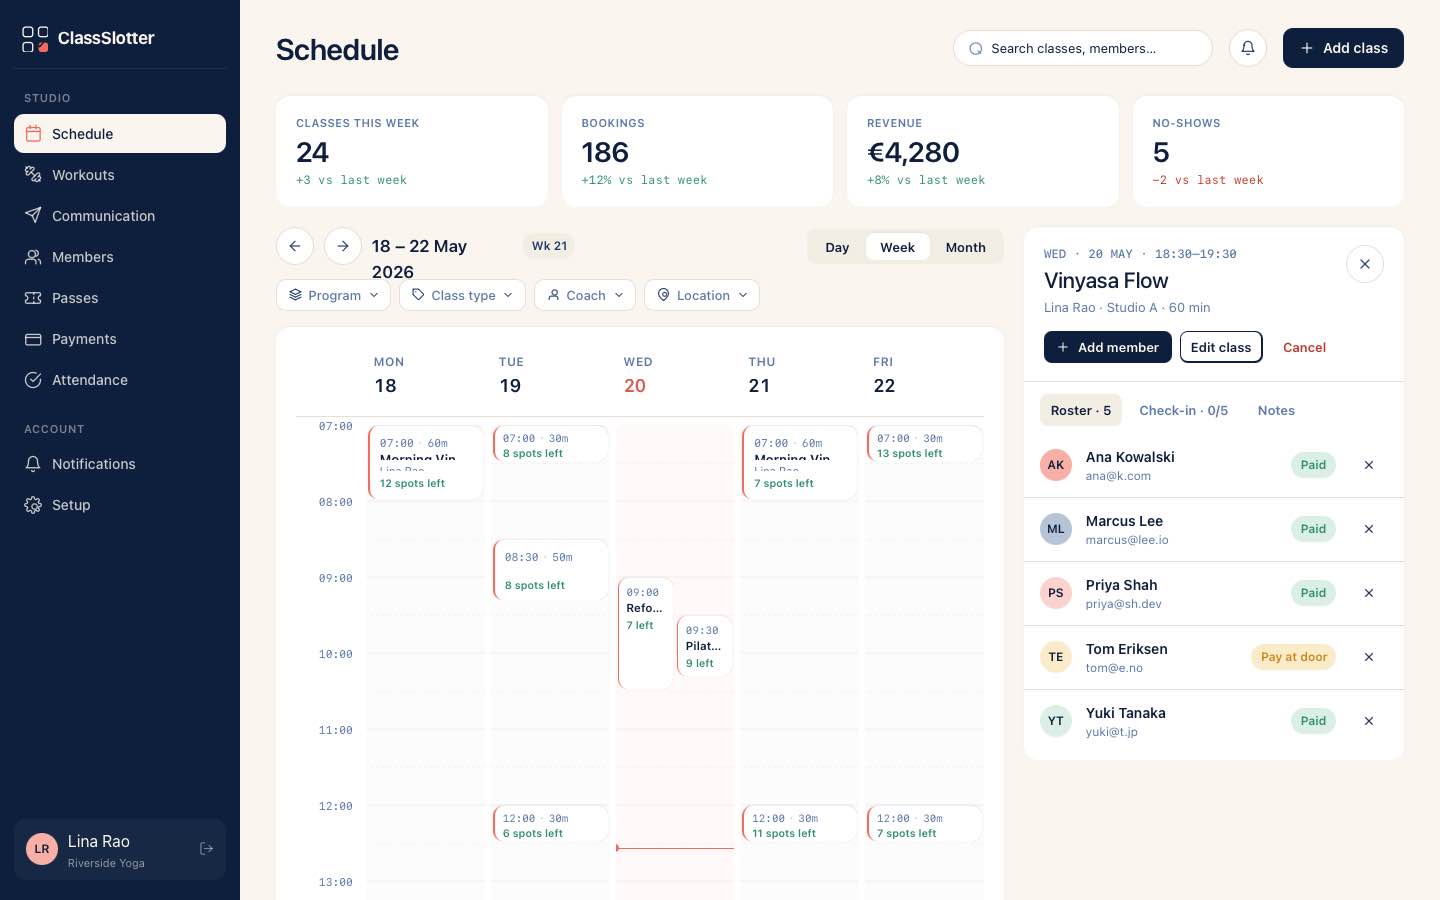Open Wednesday 09:30 Pilates class
This screenshot has height=900, width=1440.
pos(705,646)
